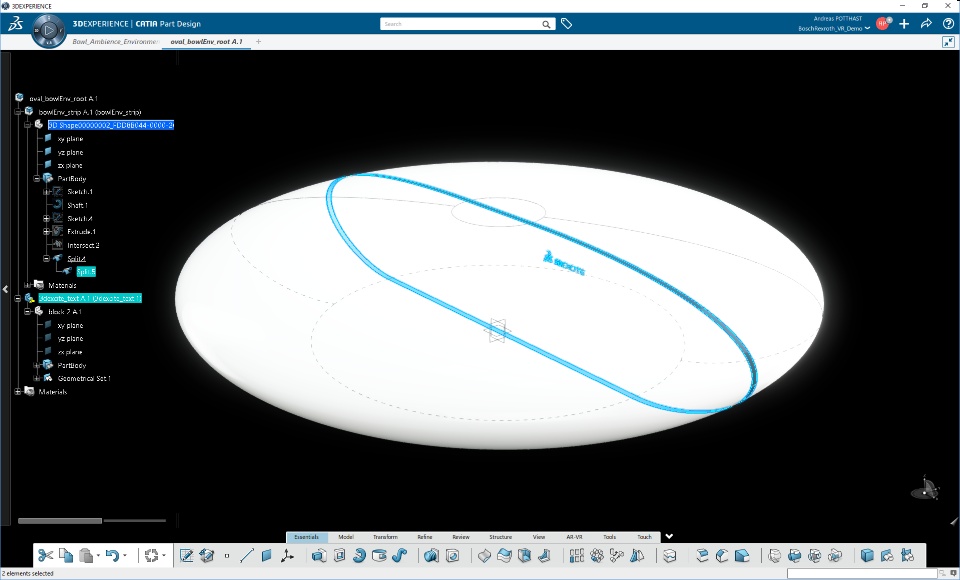This screenshot has width=960, height=580.
Task: Click the user avatar notification icon
Action: click(x=883, y=23)
